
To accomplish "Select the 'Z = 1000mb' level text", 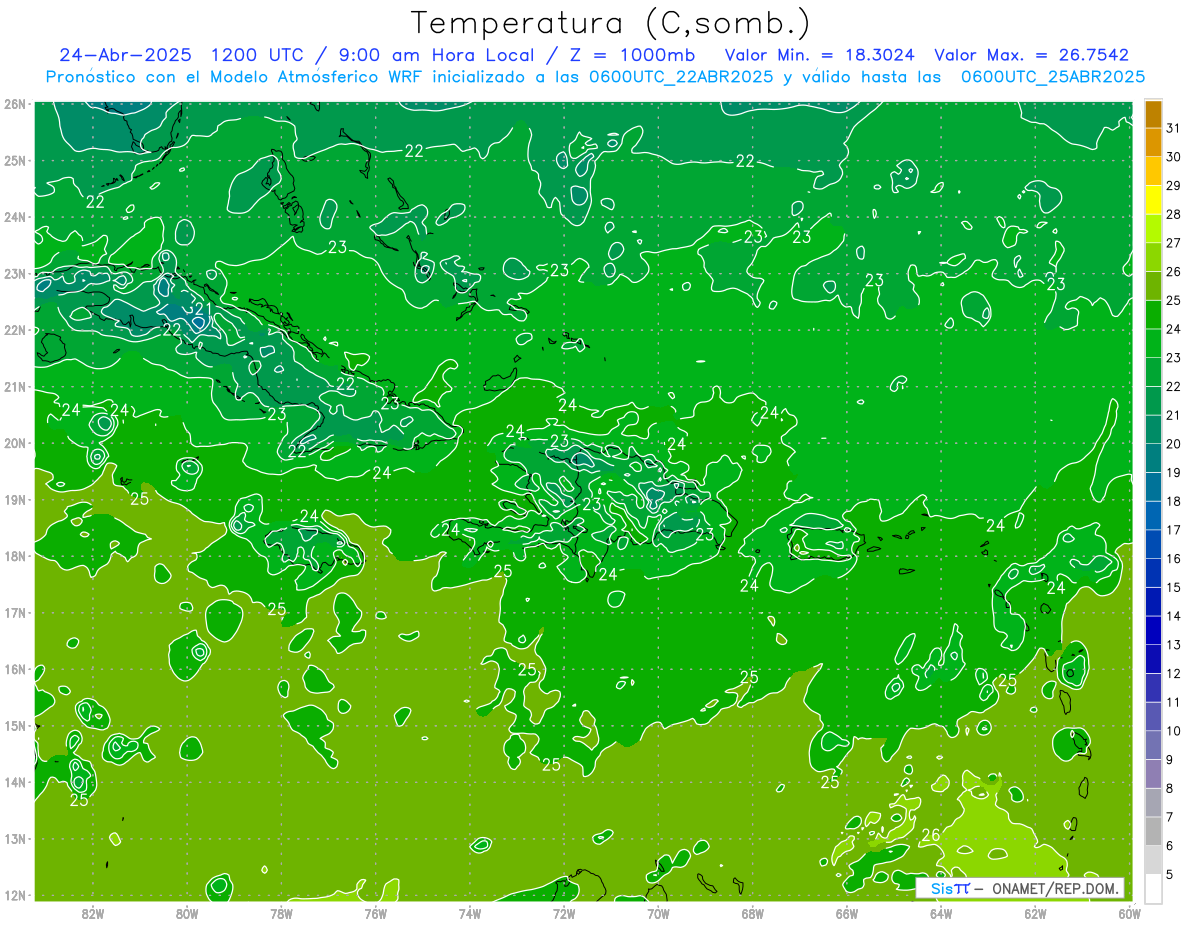I will coord(632,55).
